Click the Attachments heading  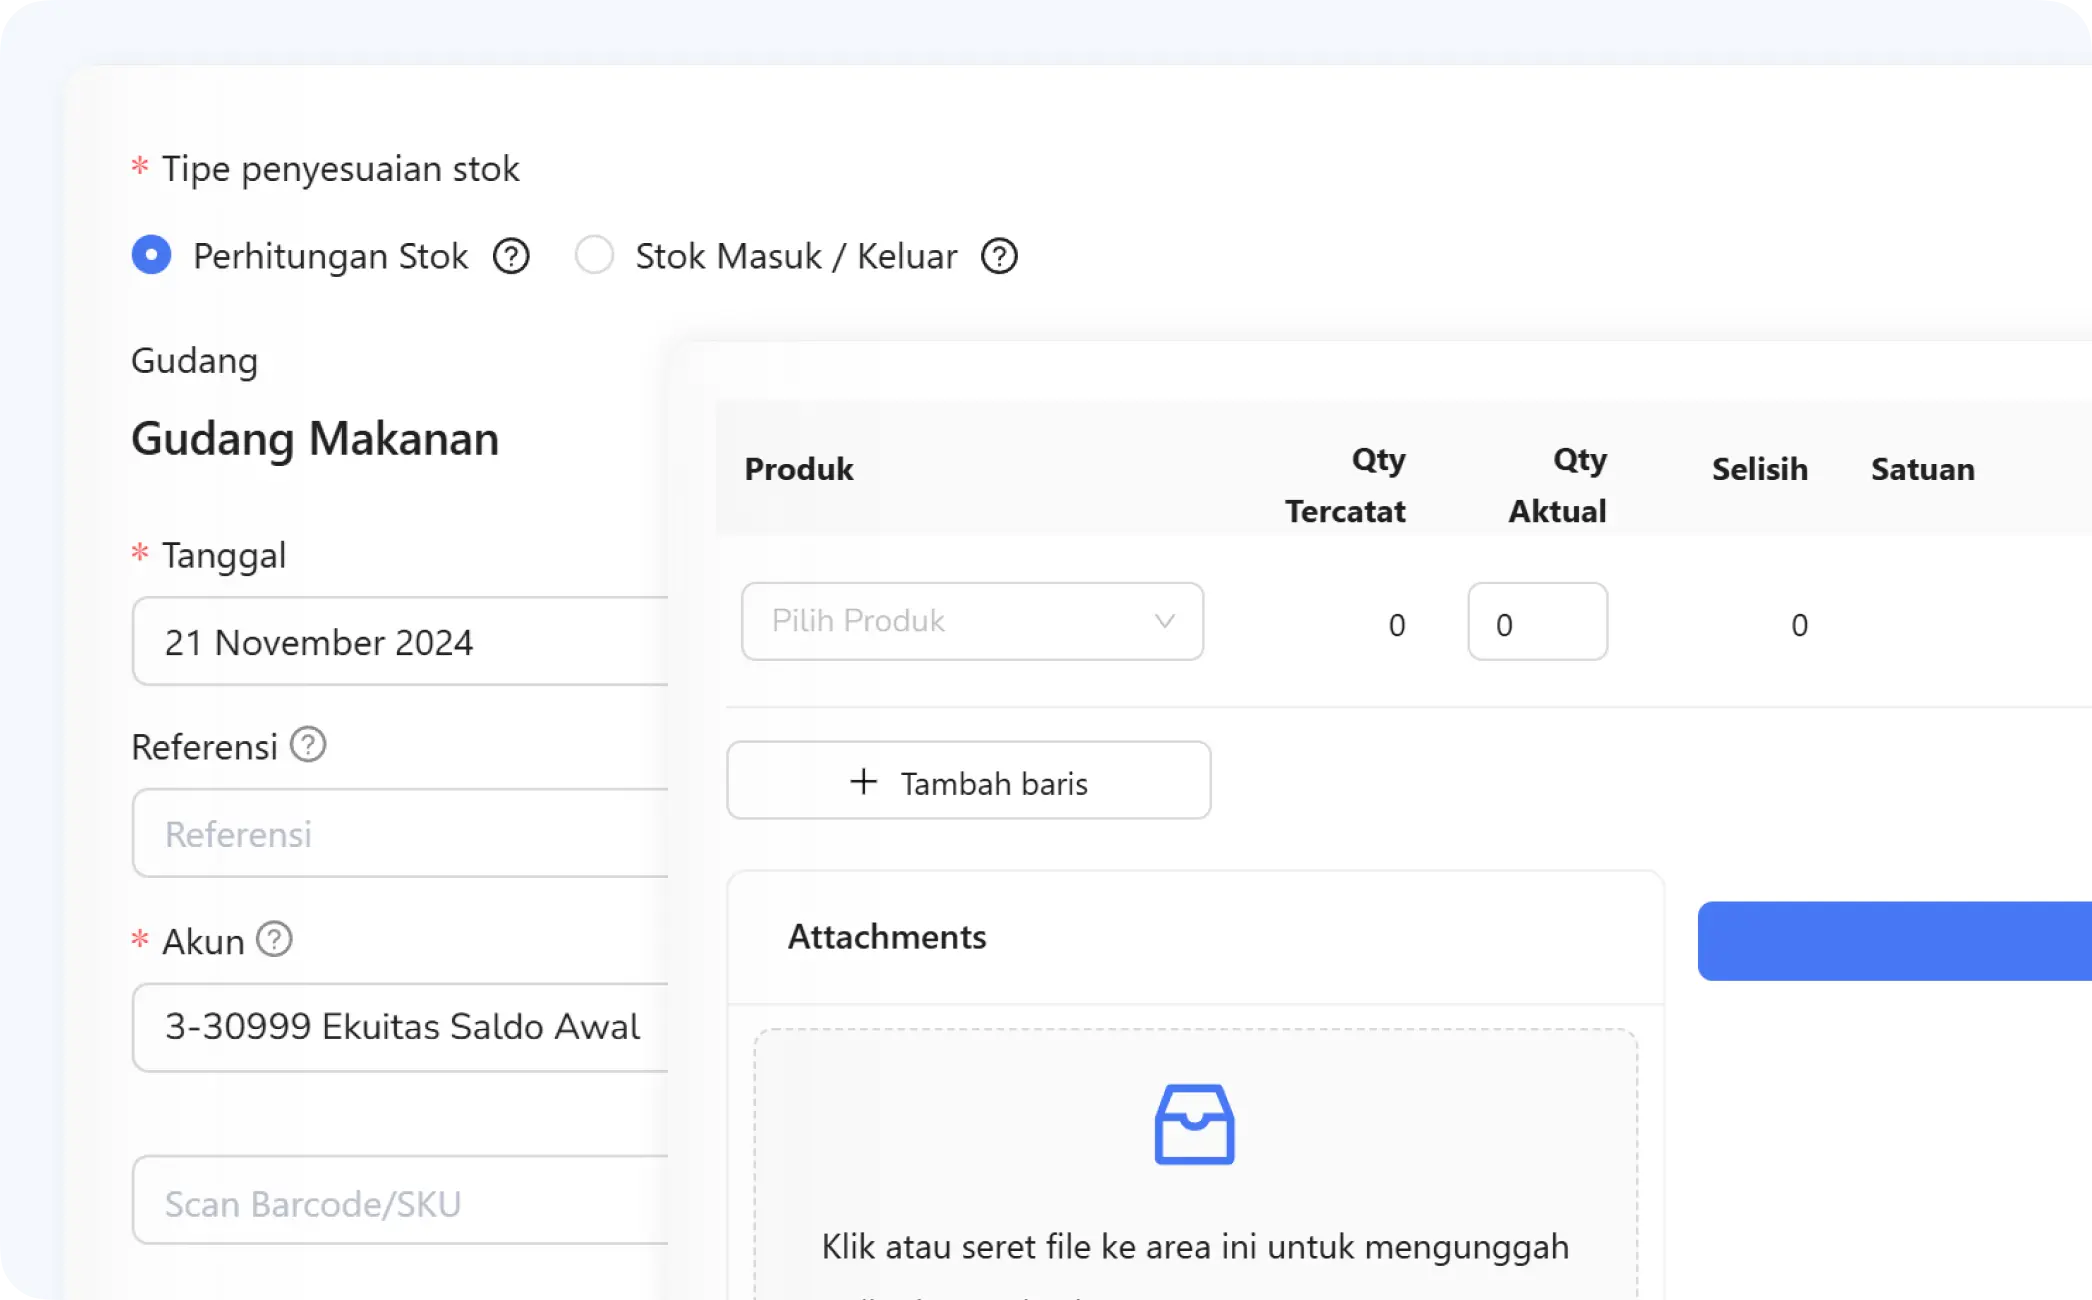887,937
